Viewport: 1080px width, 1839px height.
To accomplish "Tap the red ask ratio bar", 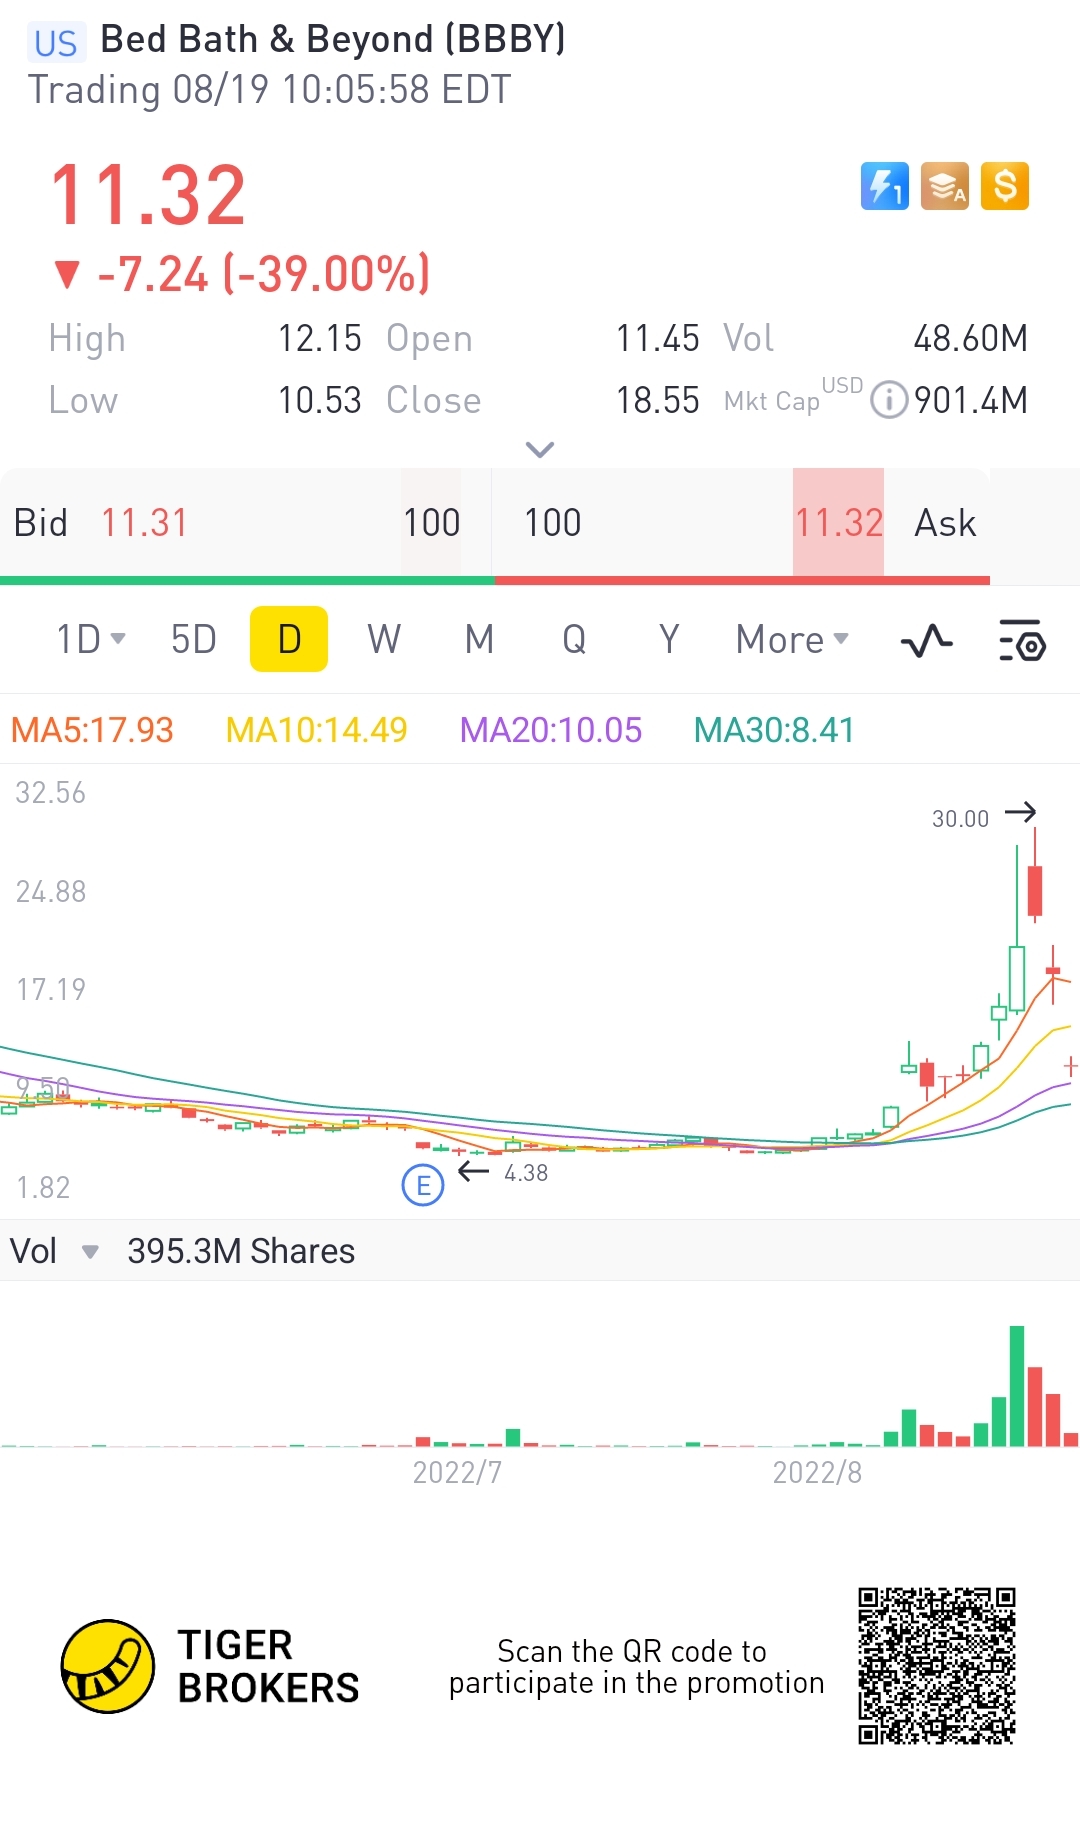I will coord(742,580).
